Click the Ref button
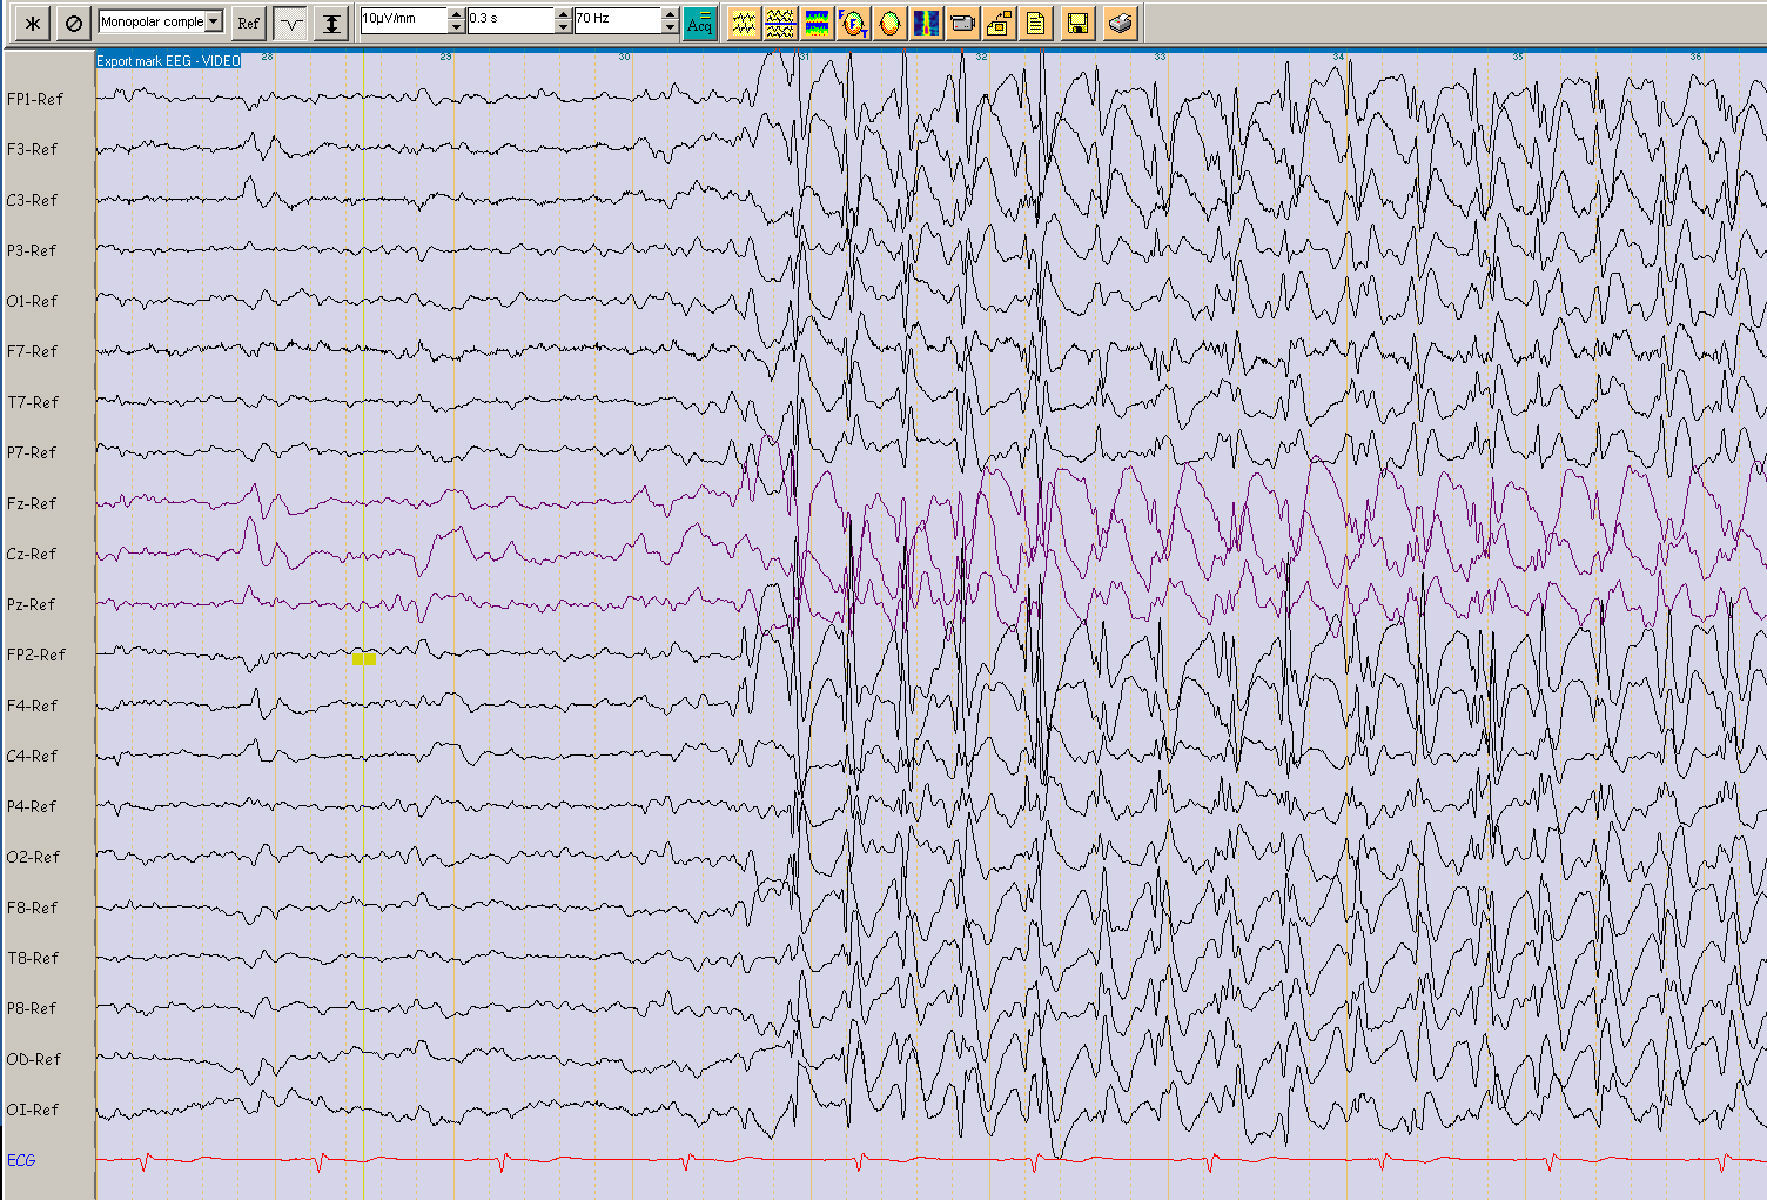The height and width of the screenshot is (1200, 1767). [x=248, y=23]
